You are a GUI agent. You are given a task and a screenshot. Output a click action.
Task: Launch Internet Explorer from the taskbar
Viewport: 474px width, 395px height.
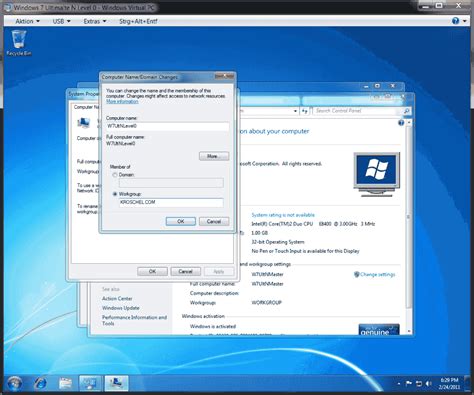tap(40, 383)
